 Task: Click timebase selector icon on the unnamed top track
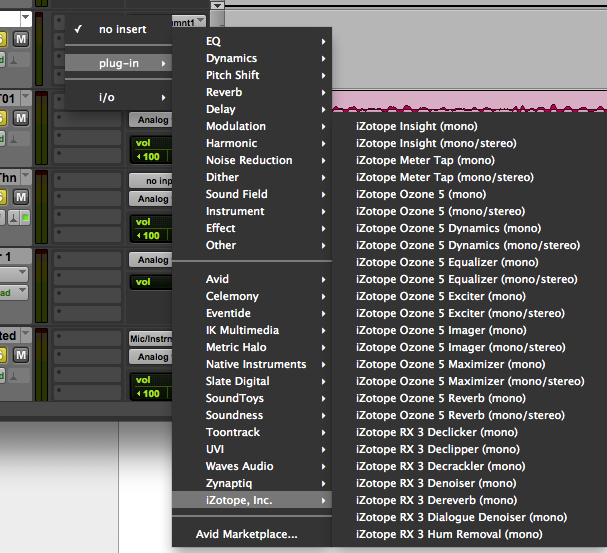click(14, 60)
